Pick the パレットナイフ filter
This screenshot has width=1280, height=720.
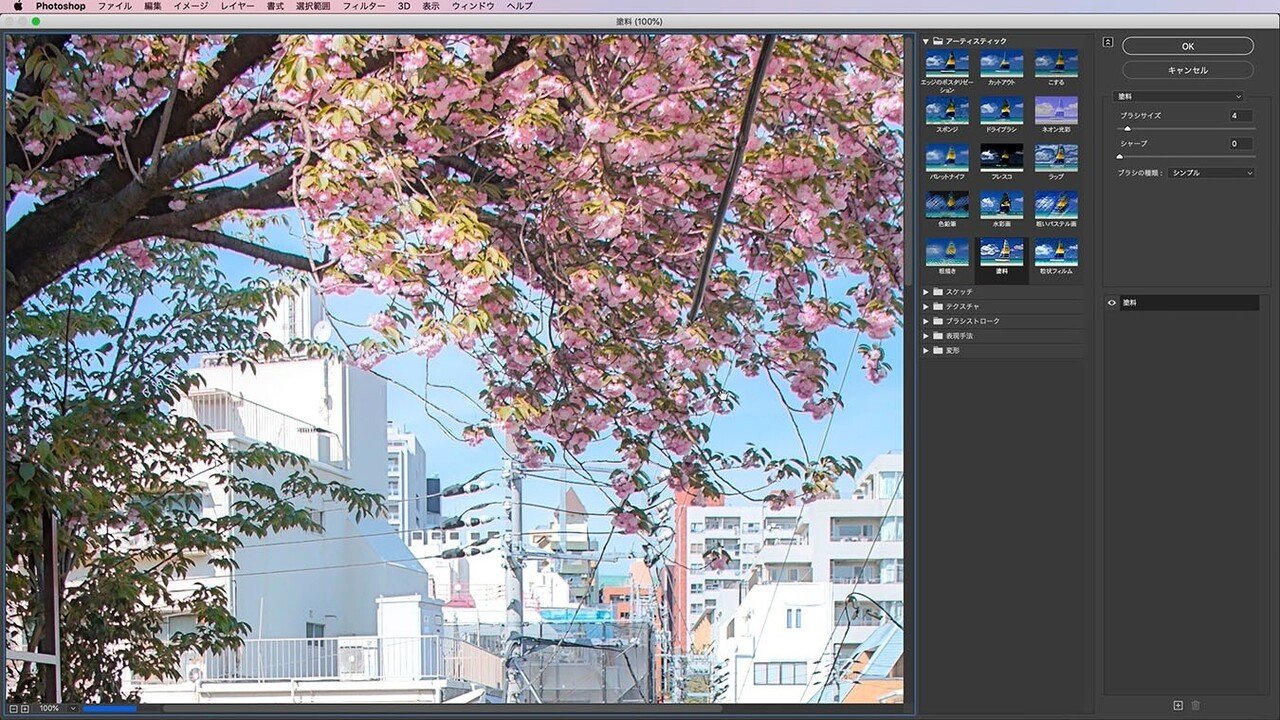[x=946, y=157]
